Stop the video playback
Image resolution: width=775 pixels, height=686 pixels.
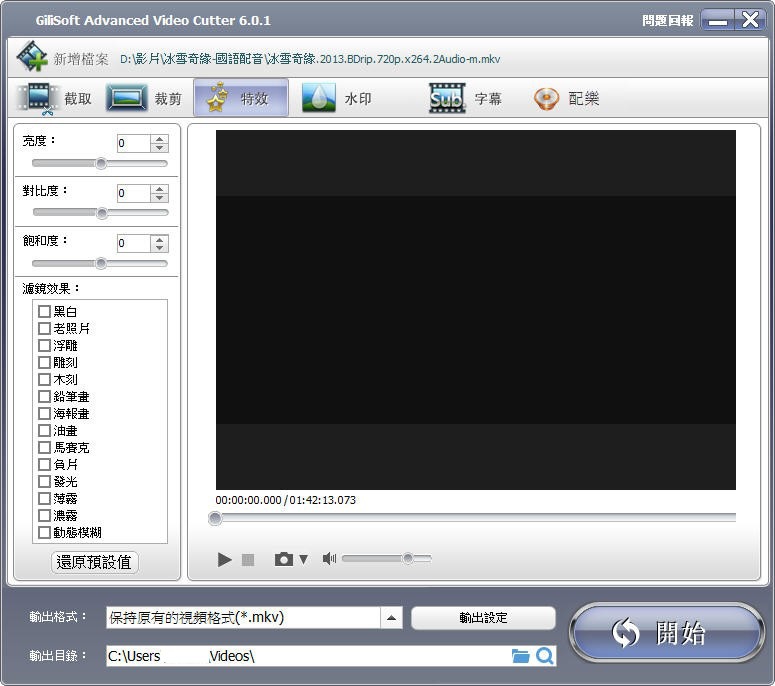point(248,559)
